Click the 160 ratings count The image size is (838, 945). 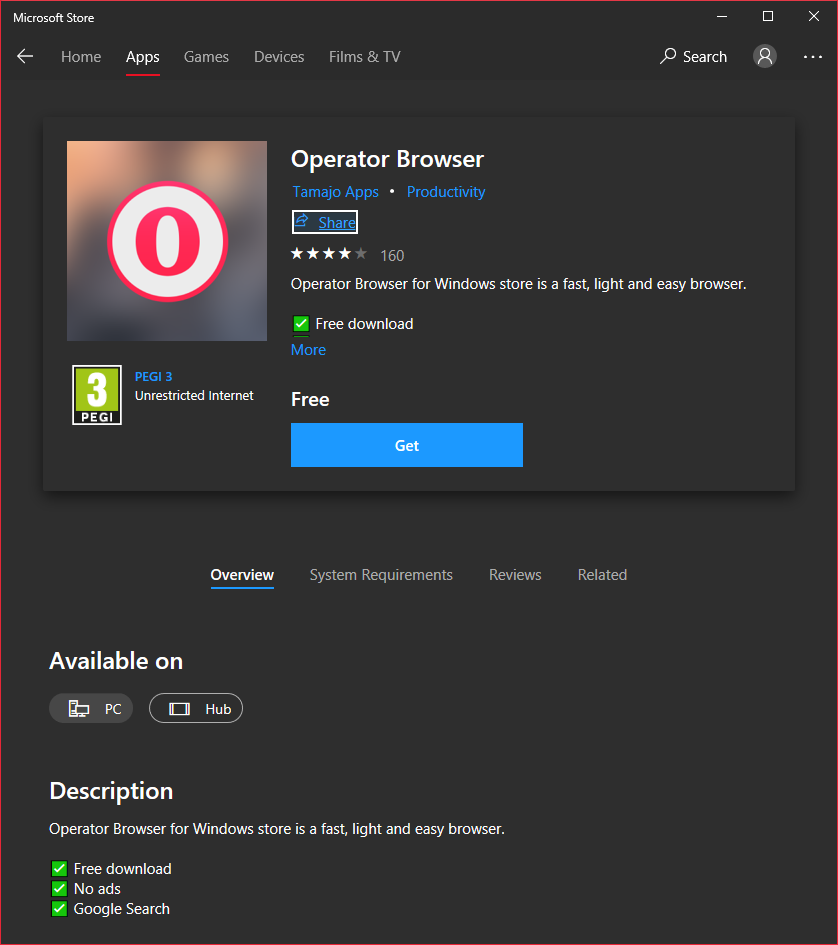coord(392,256)
